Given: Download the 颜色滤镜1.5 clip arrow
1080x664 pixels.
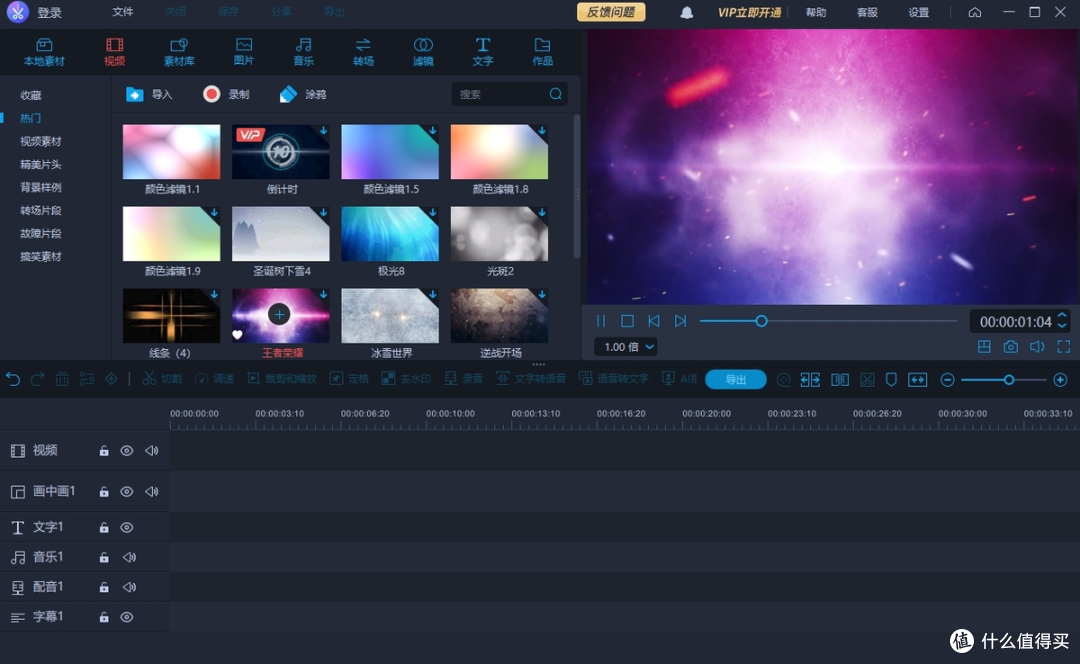Looking at the screenshot, I should coord(433,130).
